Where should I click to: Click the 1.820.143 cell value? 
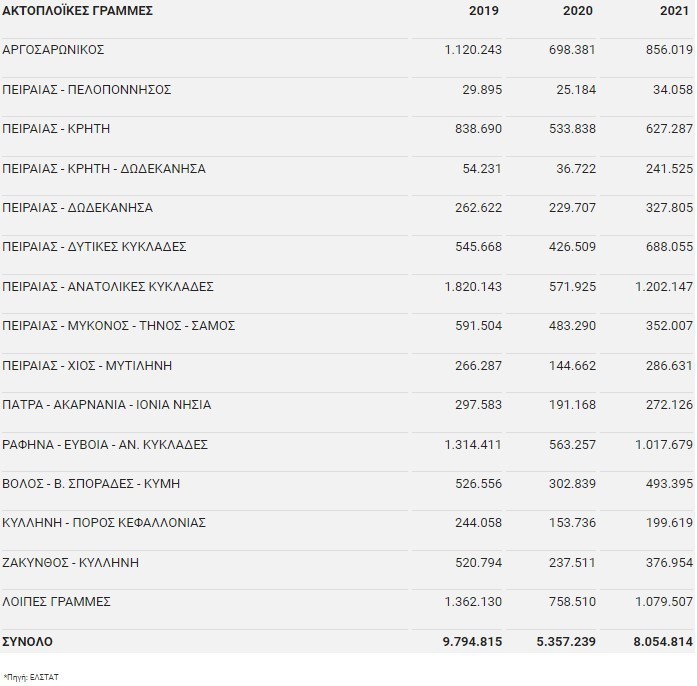[473, 287]
